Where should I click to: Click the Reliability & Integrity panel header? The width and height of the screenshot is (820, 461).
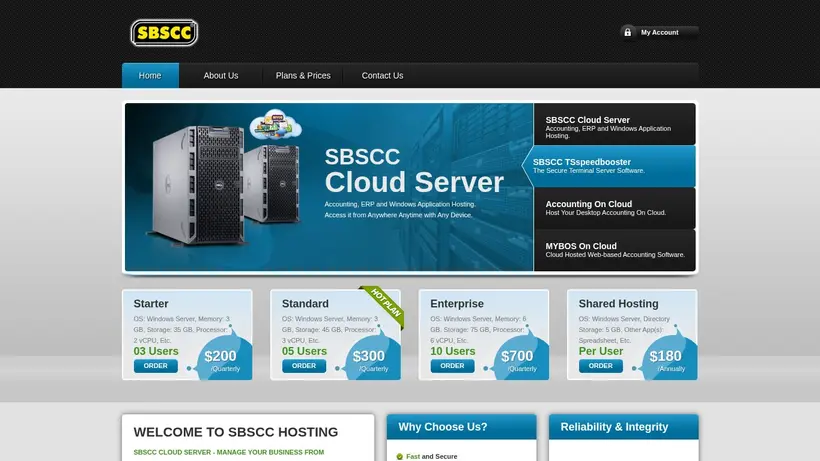coord(624,427)
